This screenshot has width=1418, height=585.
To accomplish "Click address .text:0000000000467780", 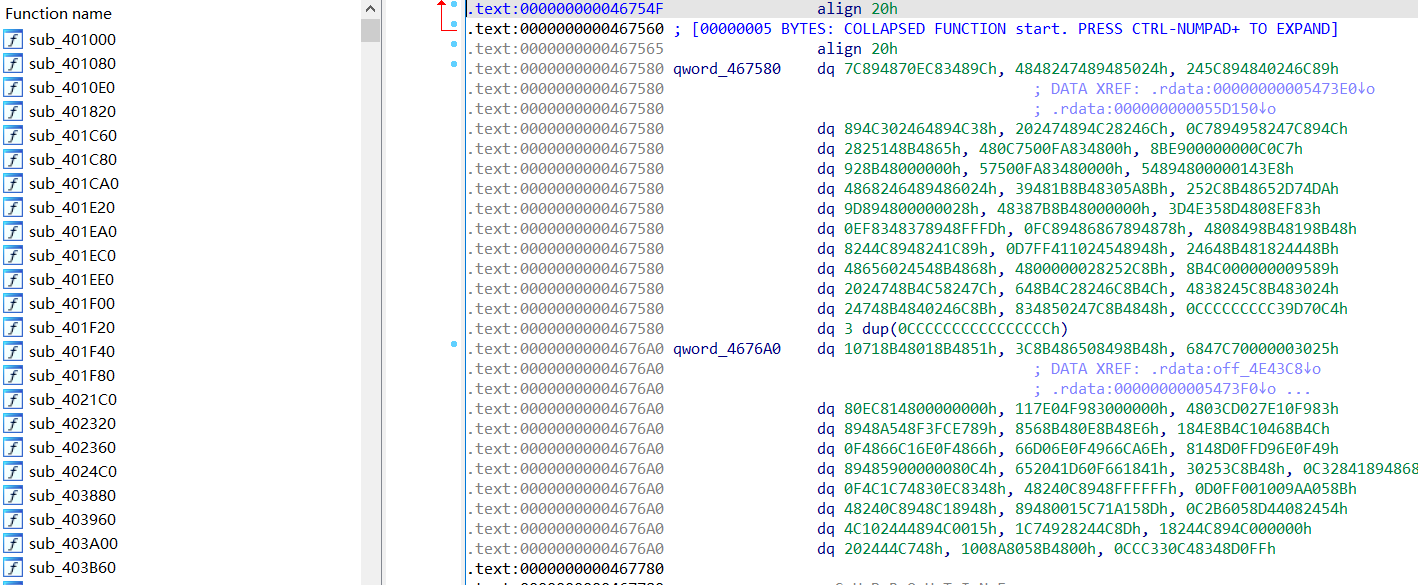I will pyautogui.click(x=566, y=569).
